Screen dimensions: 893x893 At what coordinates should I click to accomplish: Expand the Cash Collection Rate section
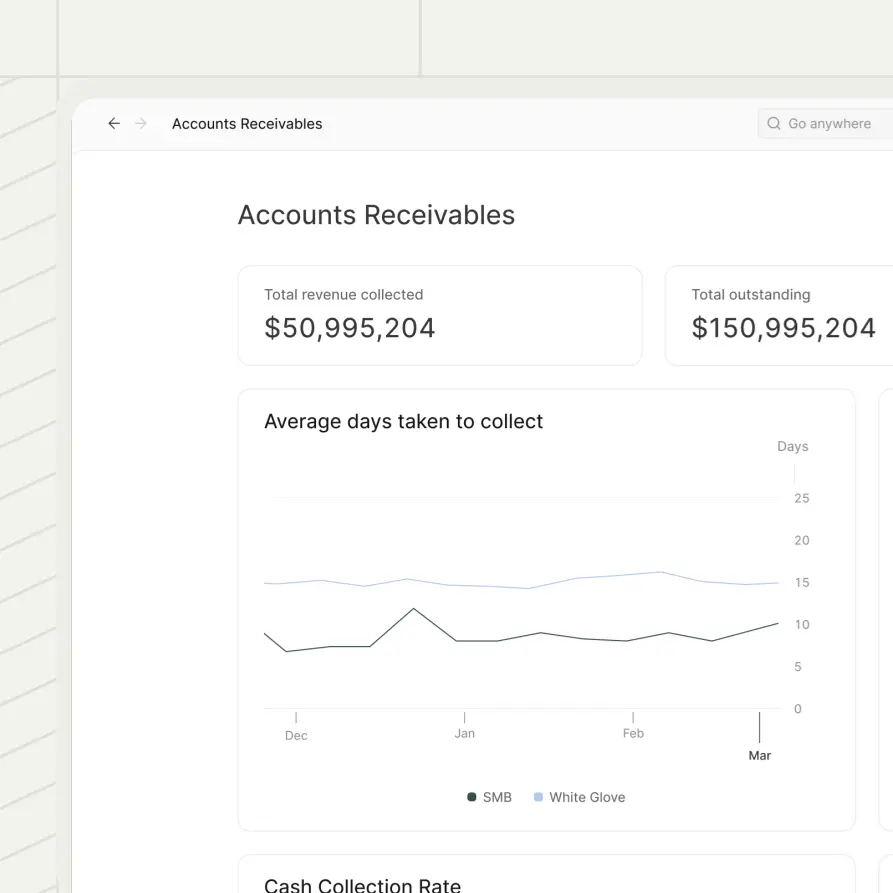coord(362,884)
